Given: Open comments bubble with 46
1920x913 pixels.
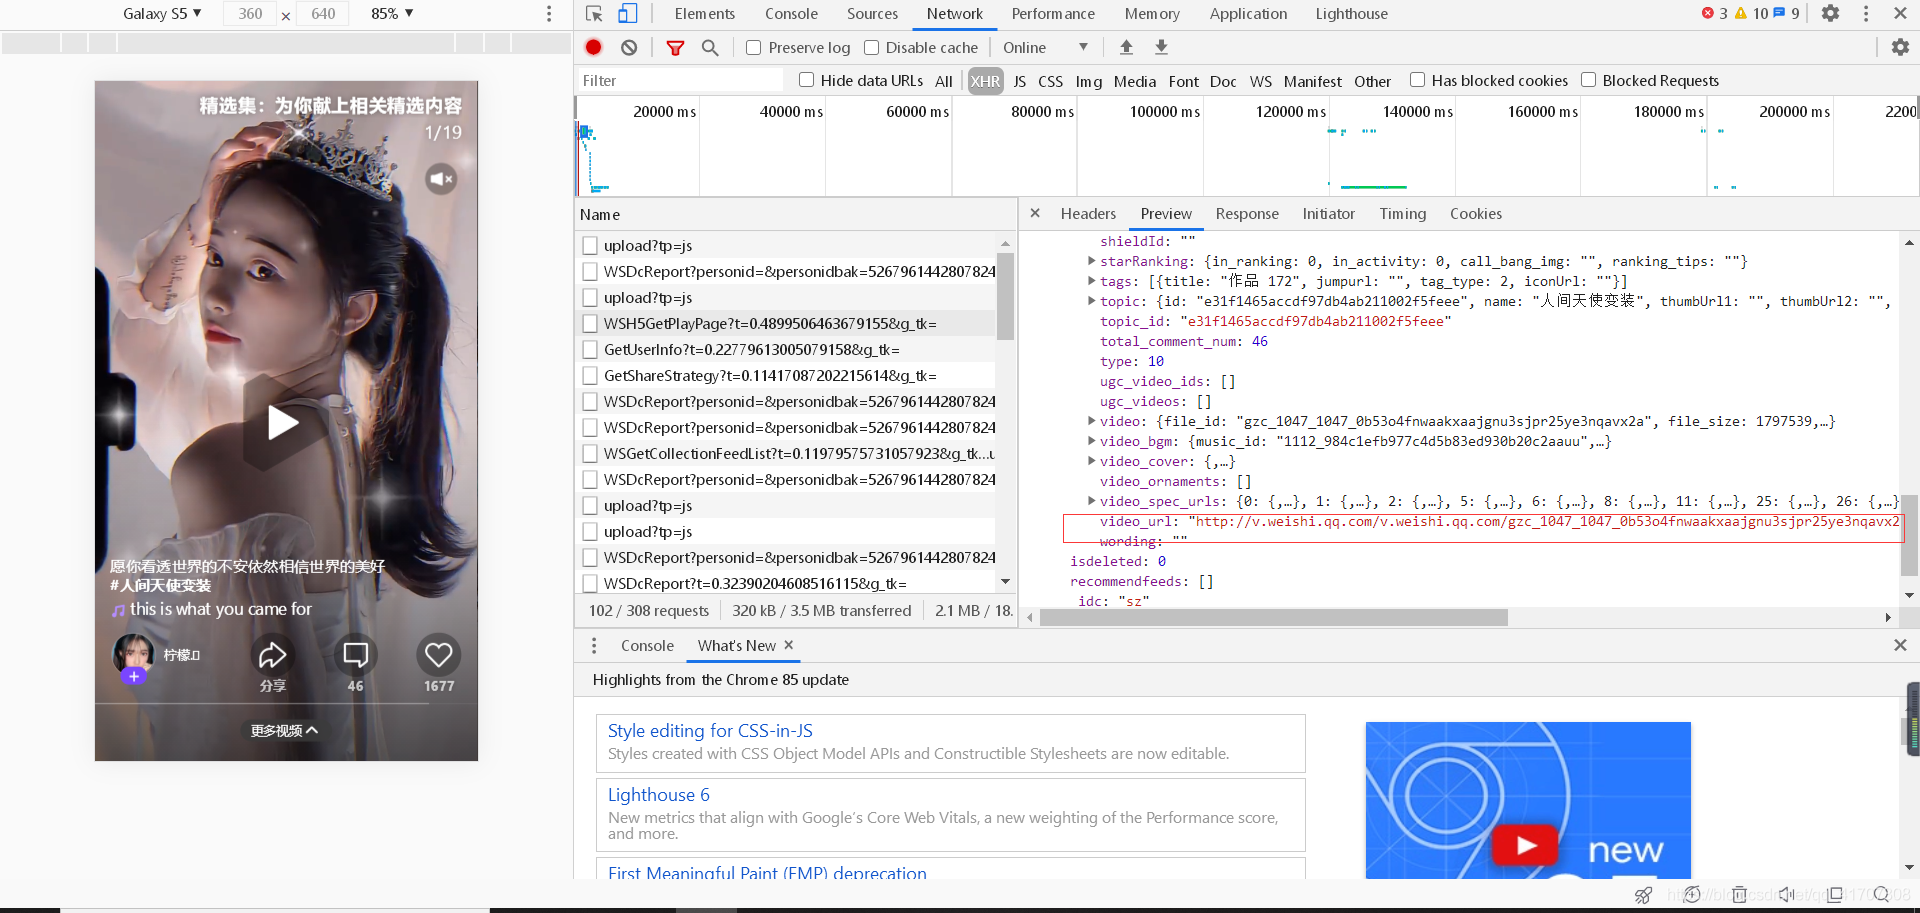Looking at the screenshot, I should pyautogui.click(x=355, y=655).
